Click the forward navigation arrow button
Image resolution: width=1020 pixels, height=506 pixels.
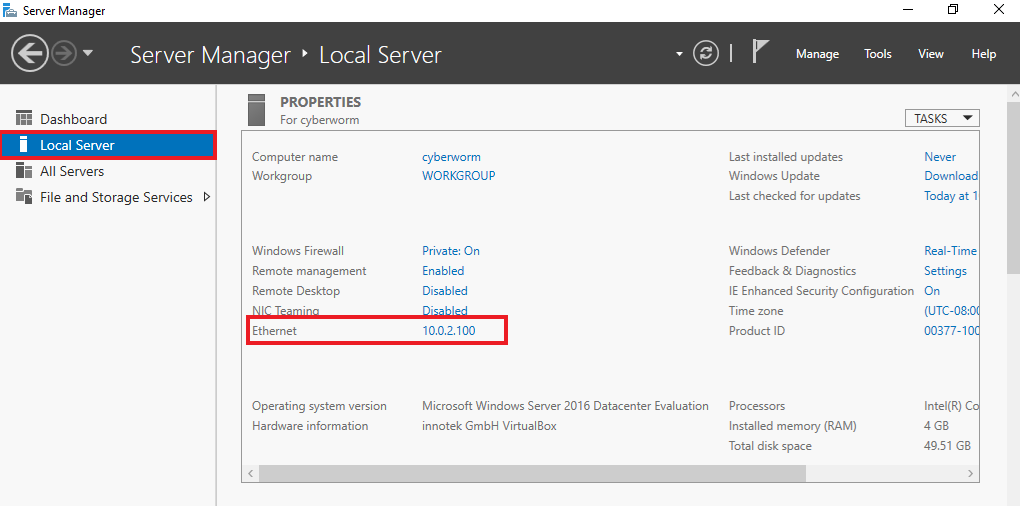pyautogui.click(x=64, y=53)
